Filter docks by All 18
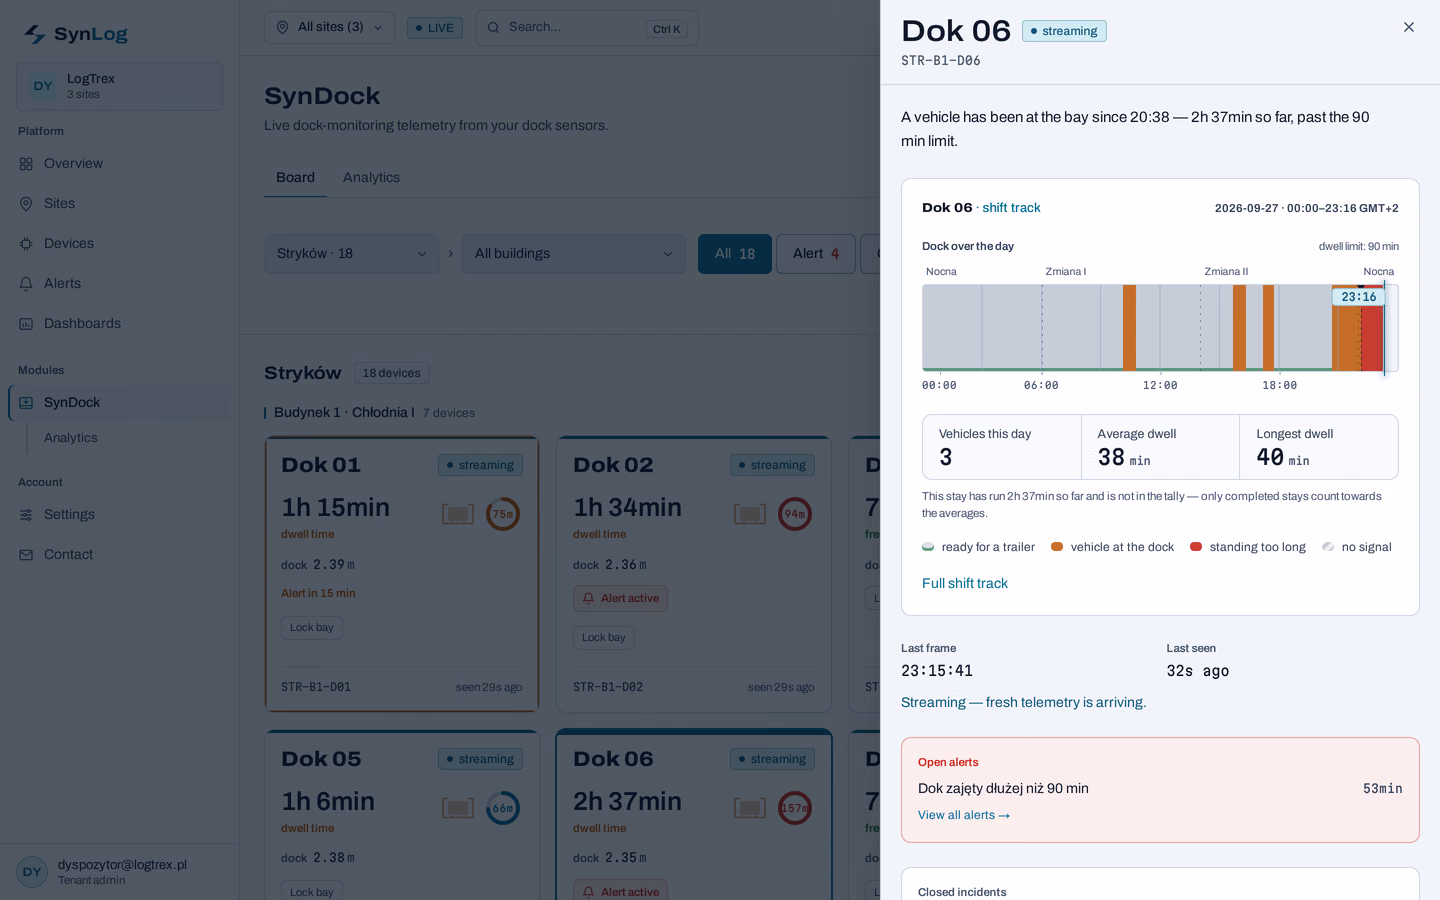The width and height of the screenshot is (1440, 900). coord(735,254)
